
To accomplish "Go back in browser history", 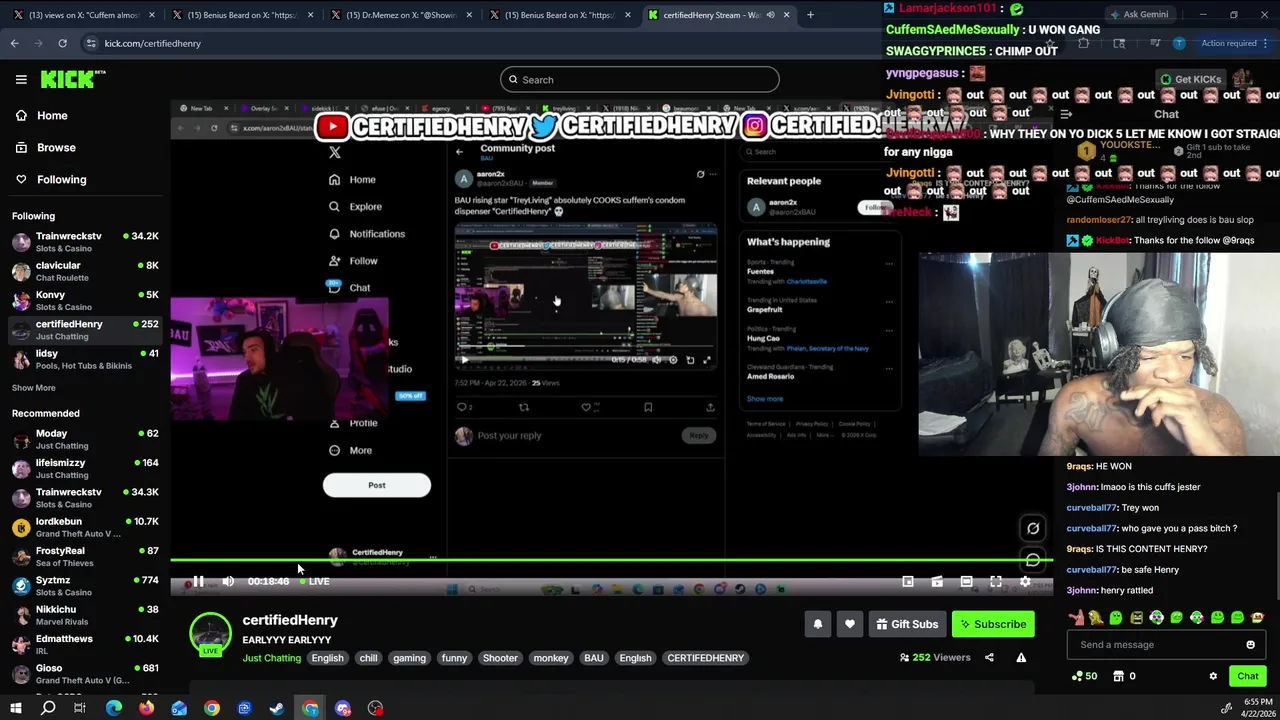I will coord(14,43).
